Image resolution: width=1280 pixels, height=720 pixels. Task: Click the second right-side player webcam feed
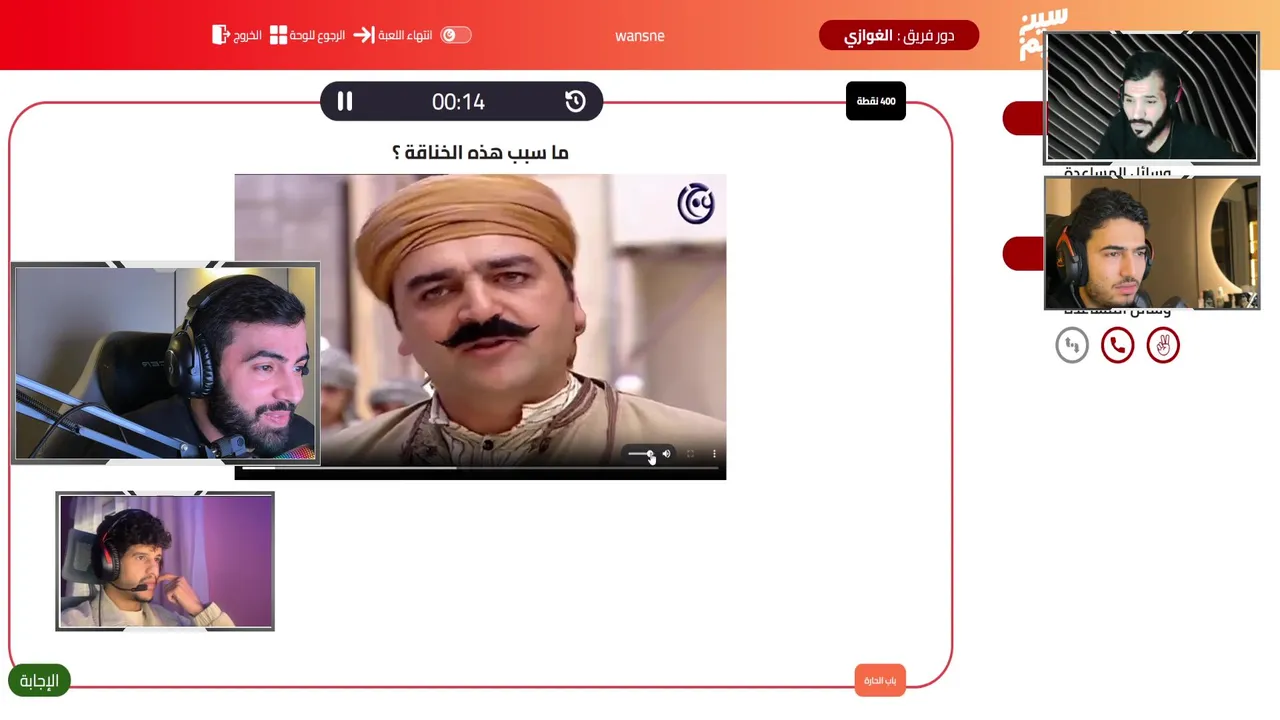(x=1151, y=243)
